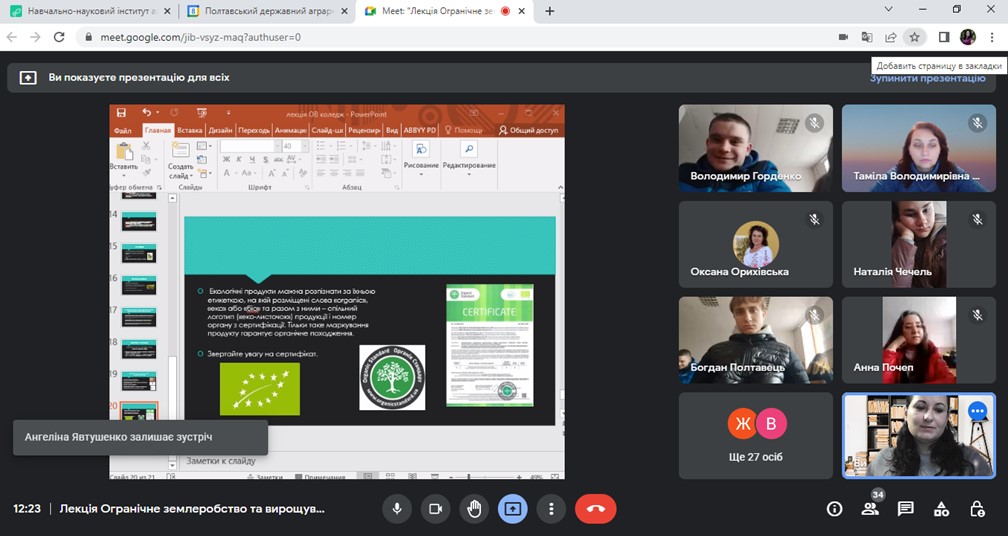Click the Google Translate icon in address bar
This screenshot has width=1008, height=536.
(x=867, y=37)
